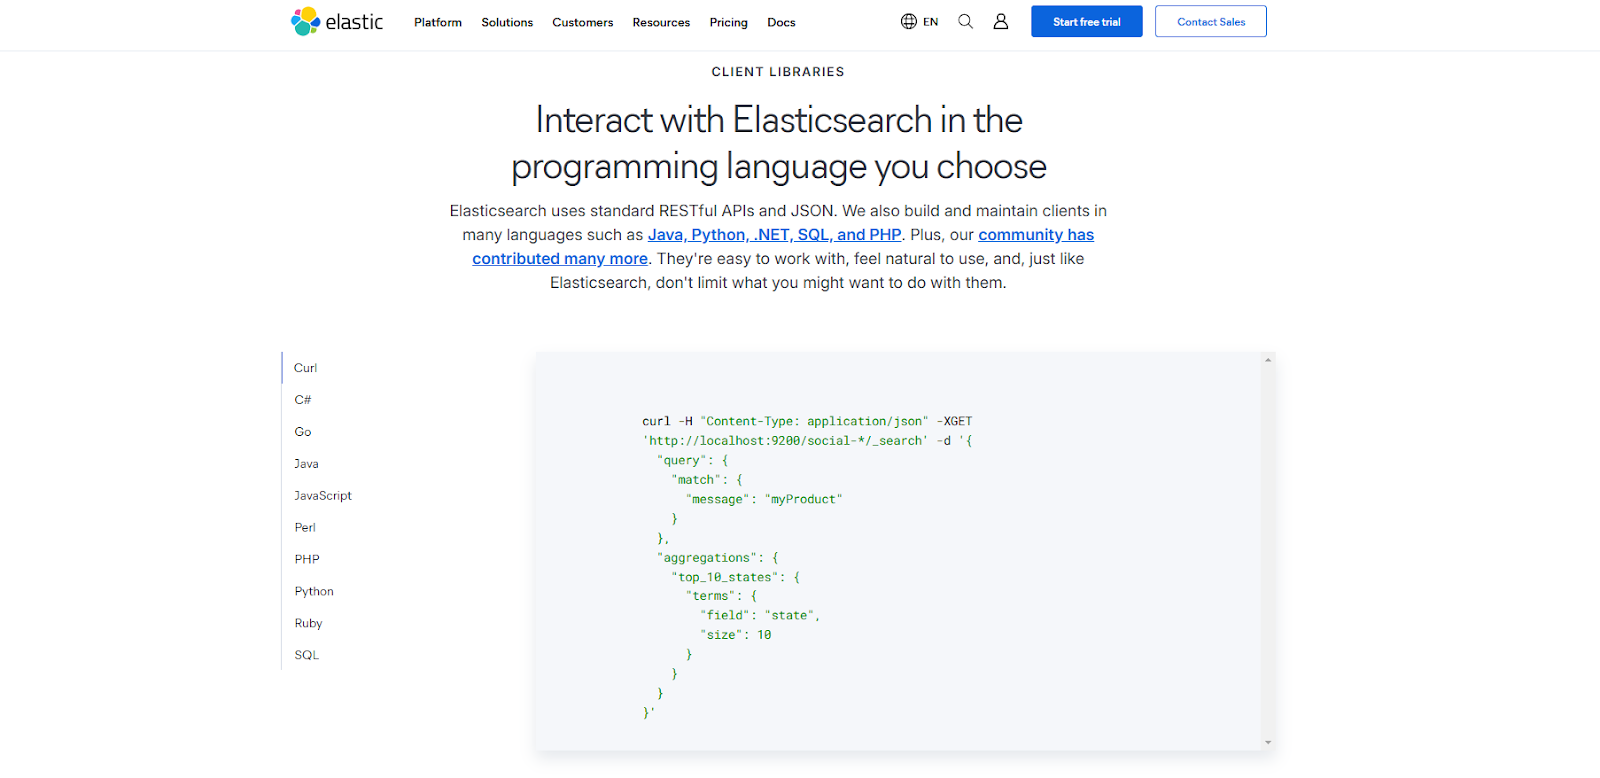1600x778 pixels.
Task: Open the EN language selector
Action: pos(930,22)
